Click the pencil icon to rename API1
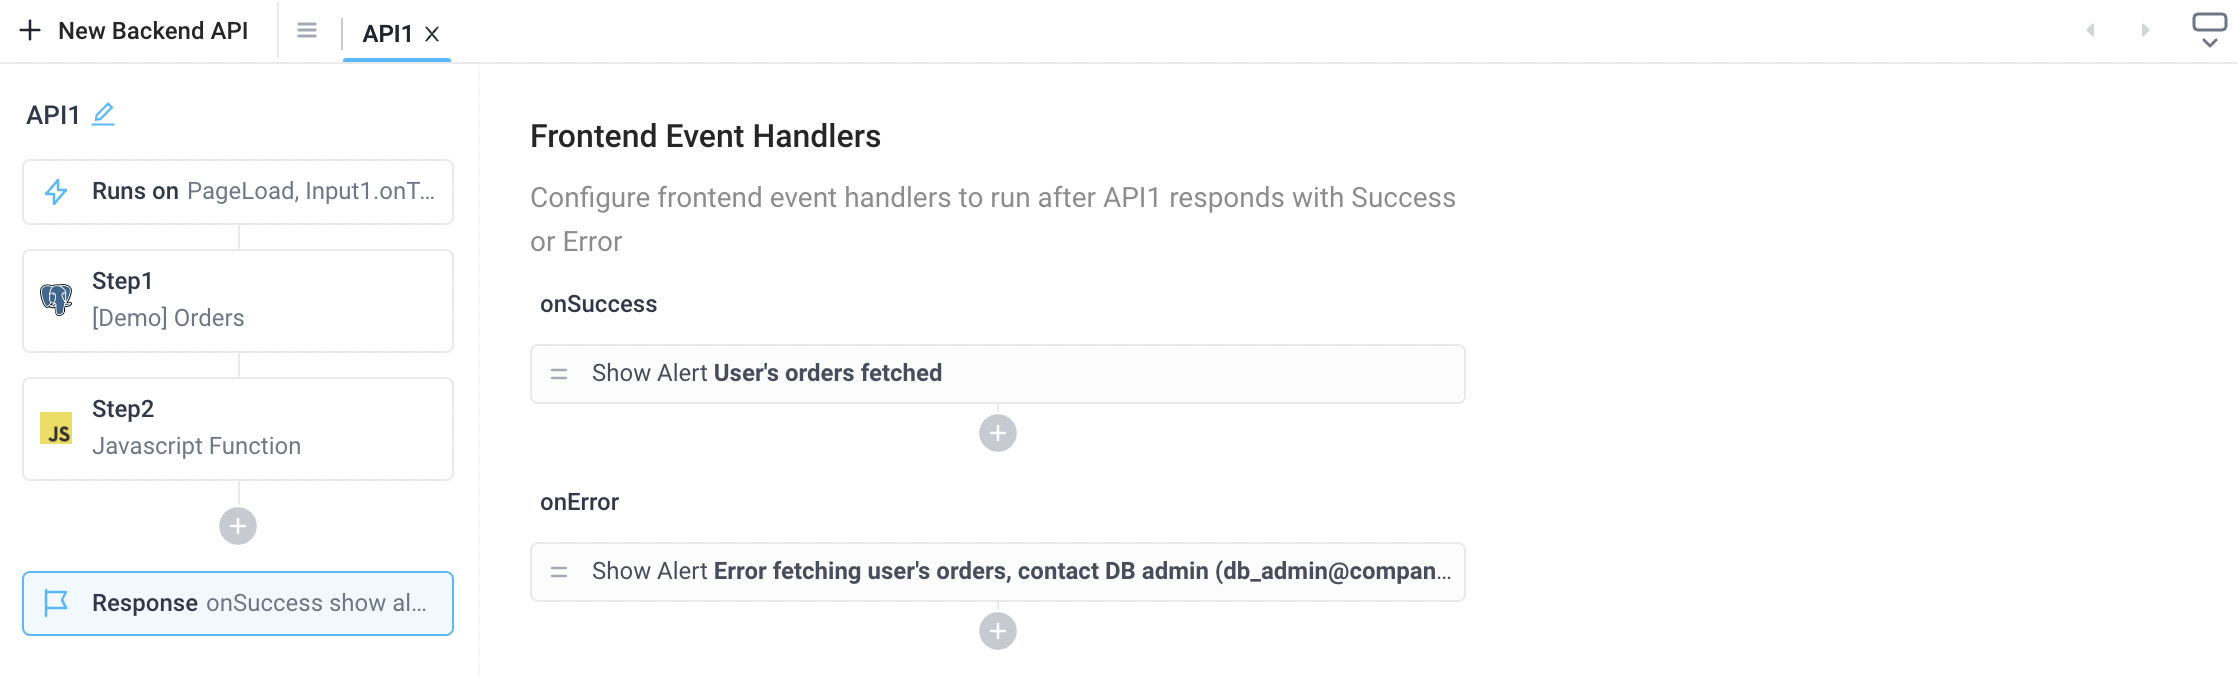This screenshot has width=2238, height=678. [103, 114]
